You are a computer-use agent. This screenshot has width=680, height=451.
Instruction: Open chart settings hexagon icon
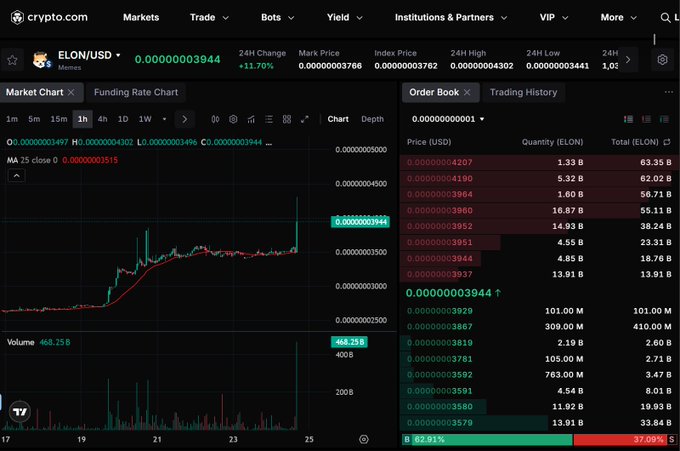tap(233, 119)
